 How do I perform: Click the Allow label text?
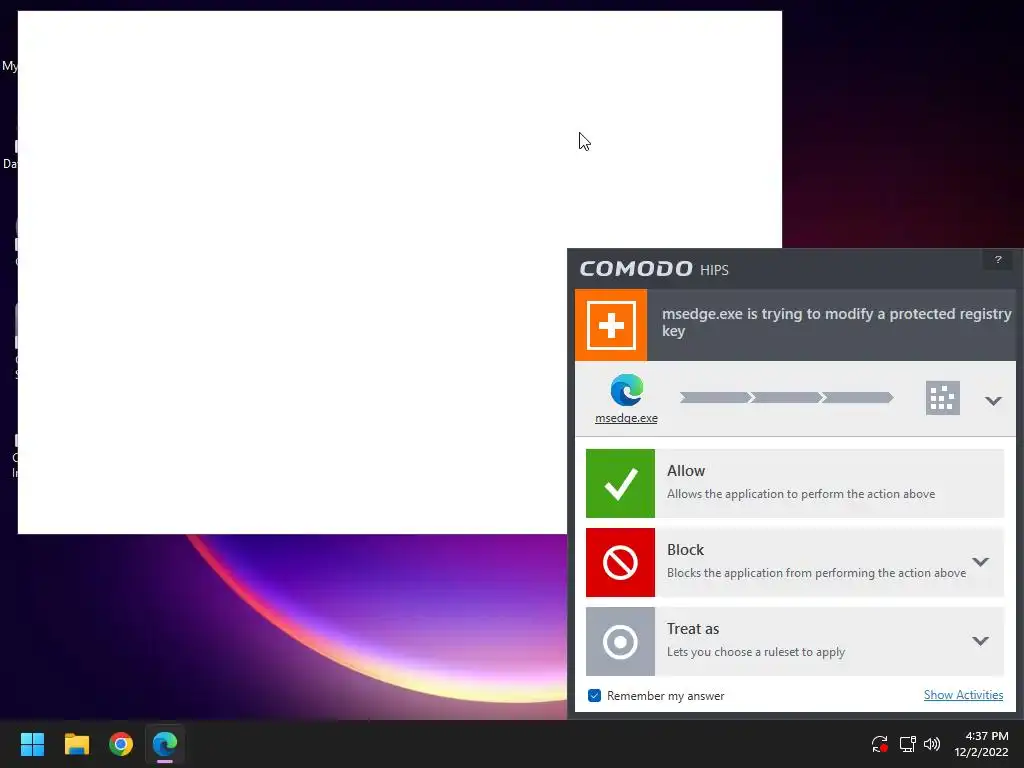686,471
